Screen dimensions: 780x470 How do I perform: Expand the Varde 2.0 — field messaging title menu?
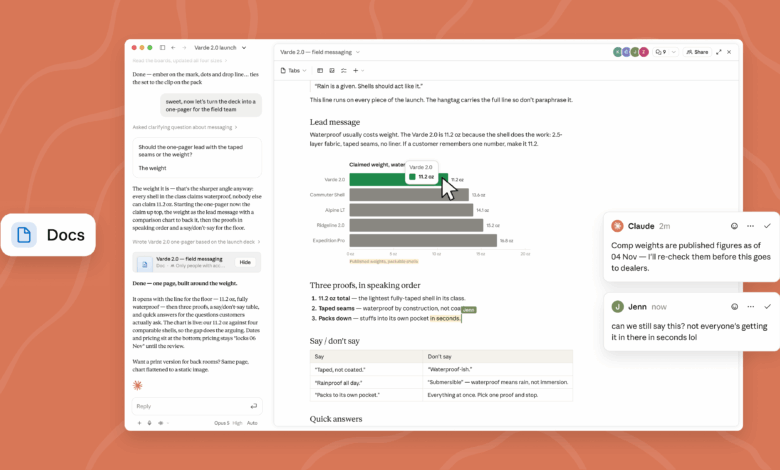tap(358, 52)
